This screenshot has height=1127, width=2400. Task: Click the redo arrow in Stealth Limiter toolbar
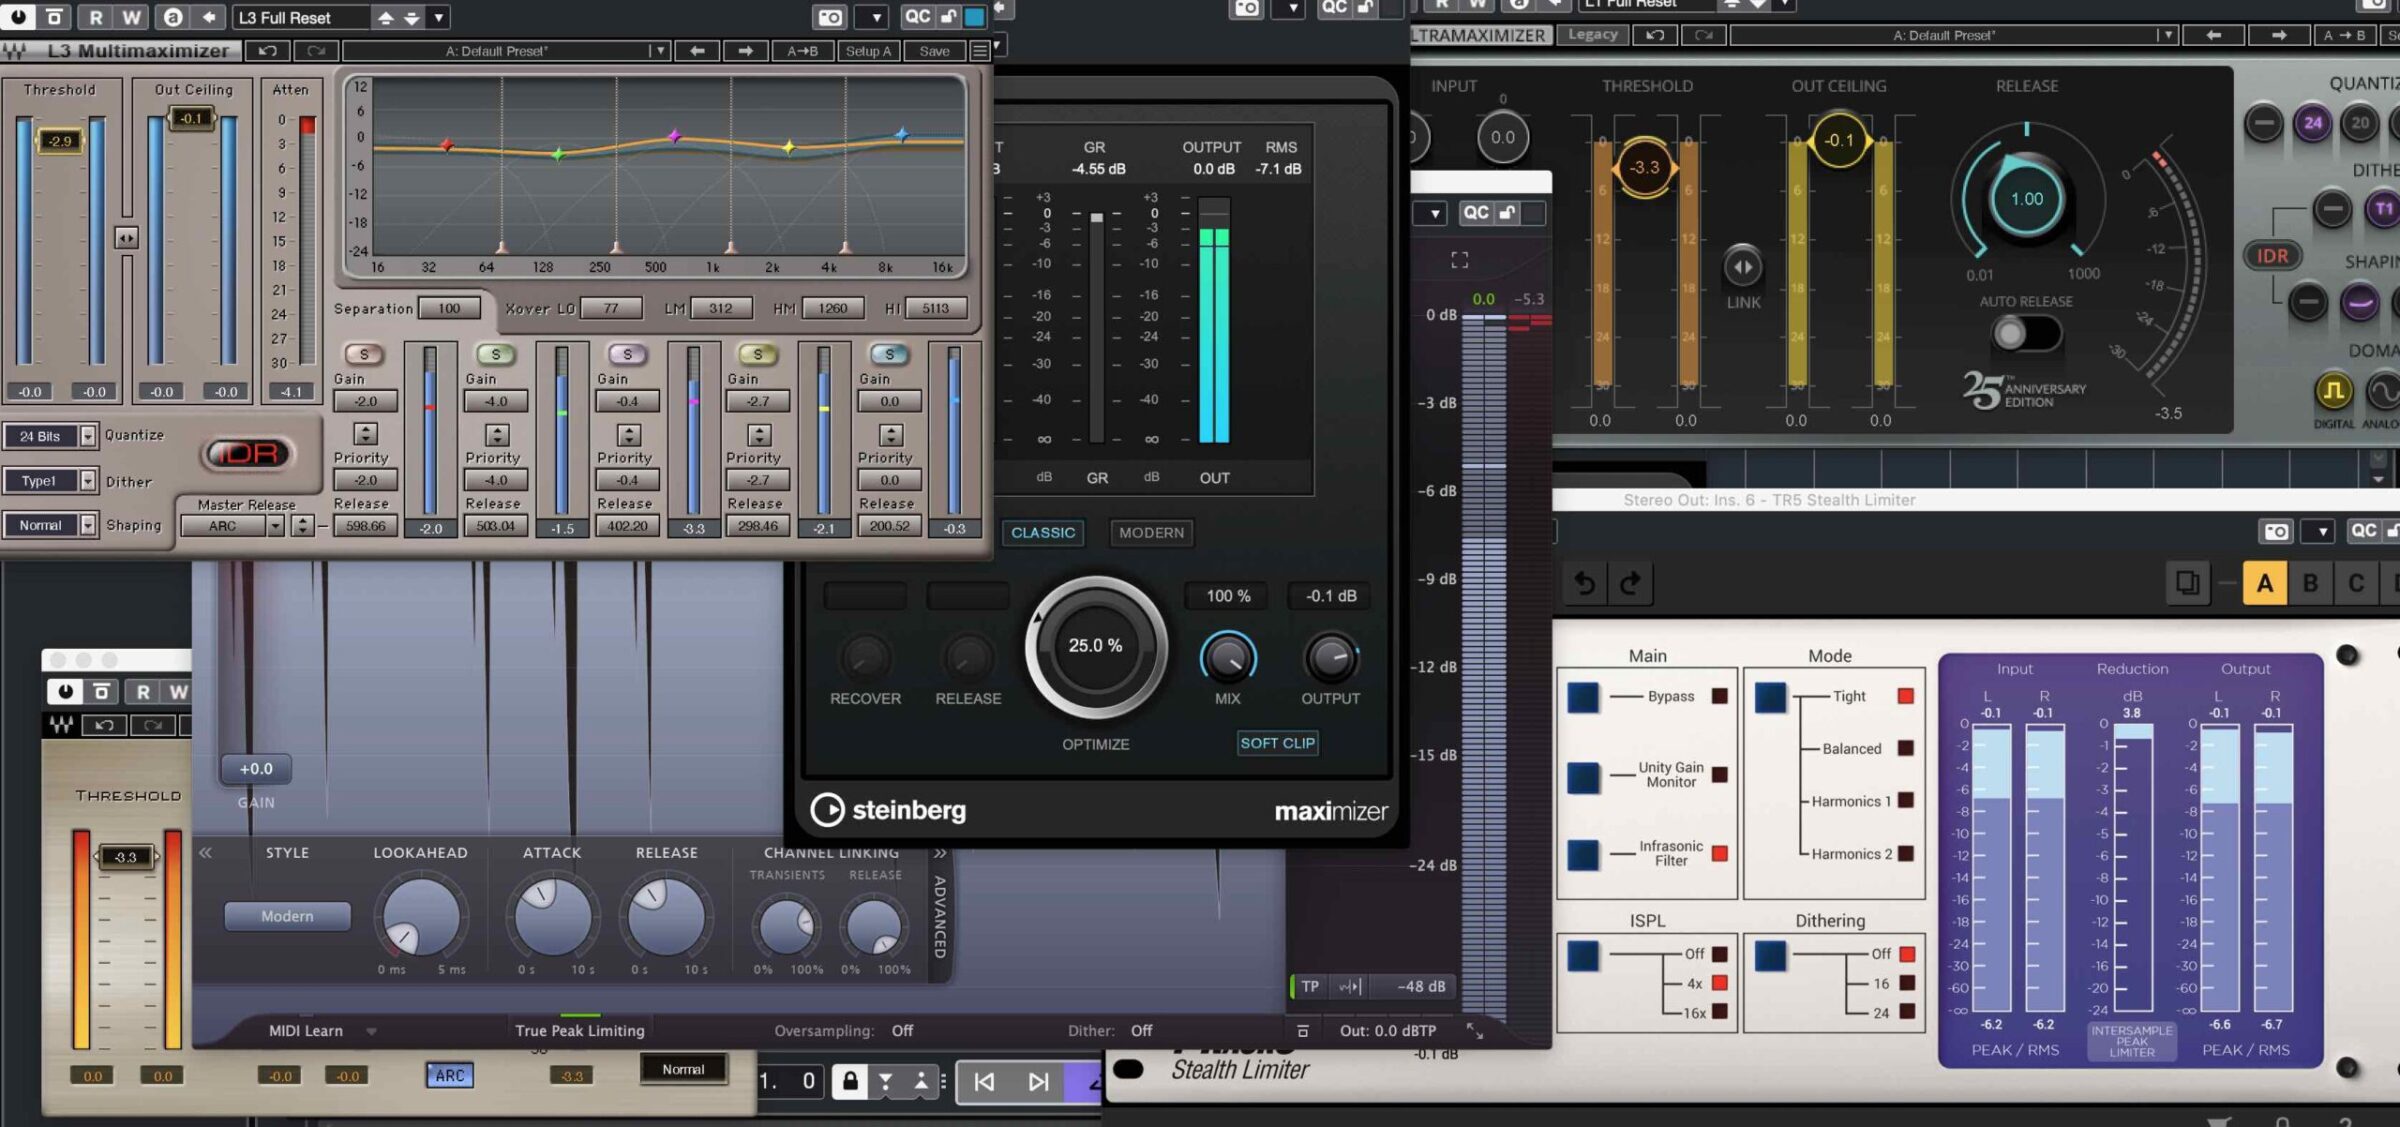click(x=1630, y=583)
